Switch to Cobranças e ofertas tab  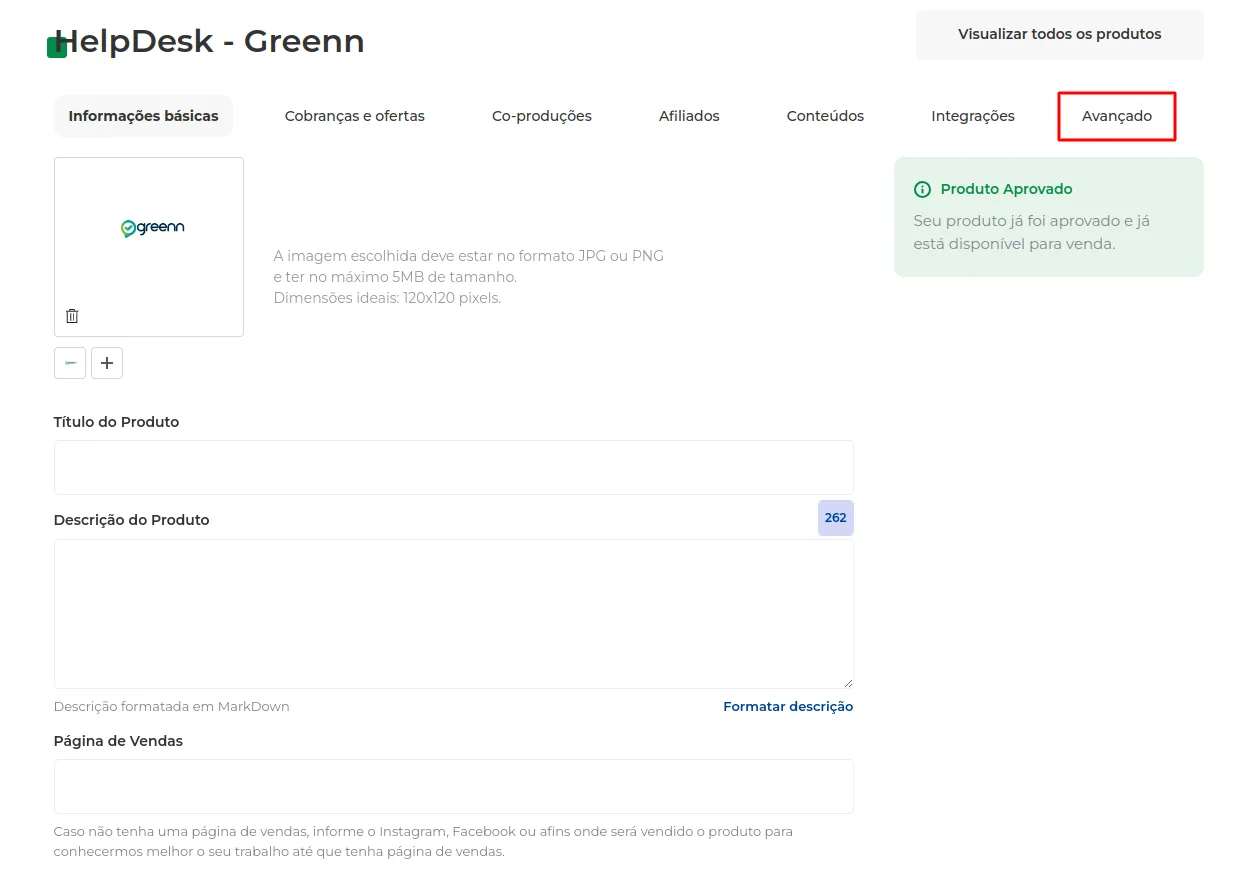(x=355, y=116)
